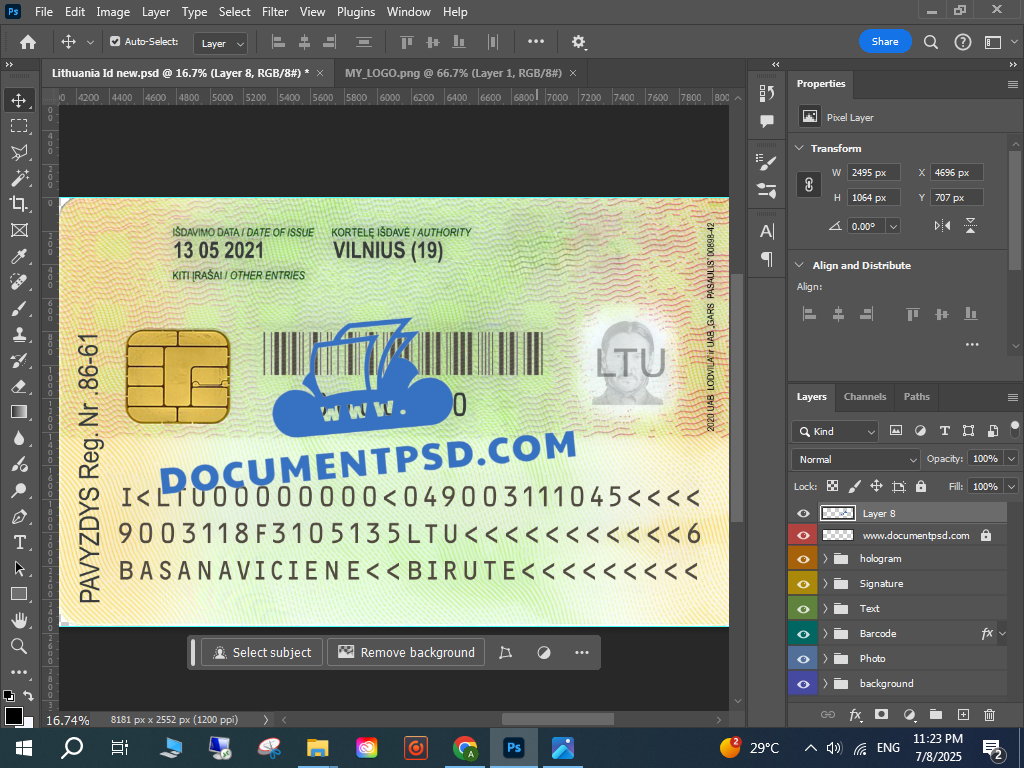Image resolution: width=1024 pixels, height=768 pixels.
Task: Add a layer mask
Action: point(882,714)
